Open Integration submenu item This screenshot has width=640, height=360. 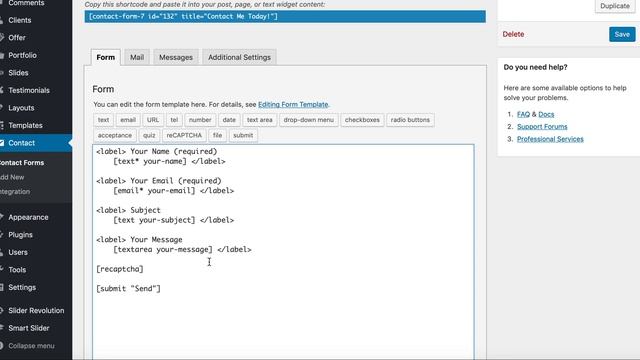click(x=15, y=191)
